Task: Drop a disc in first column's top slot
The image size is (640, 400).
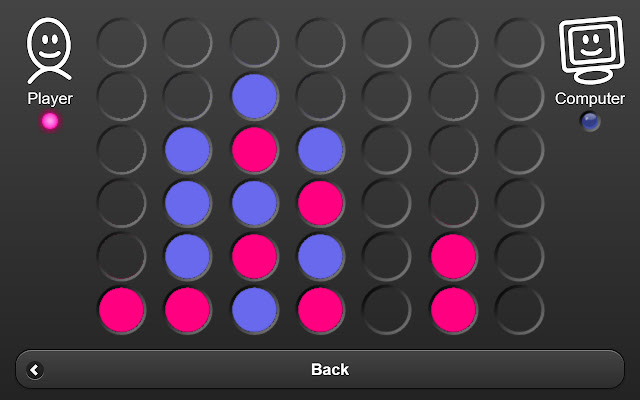Action: (x=121, y=42)
